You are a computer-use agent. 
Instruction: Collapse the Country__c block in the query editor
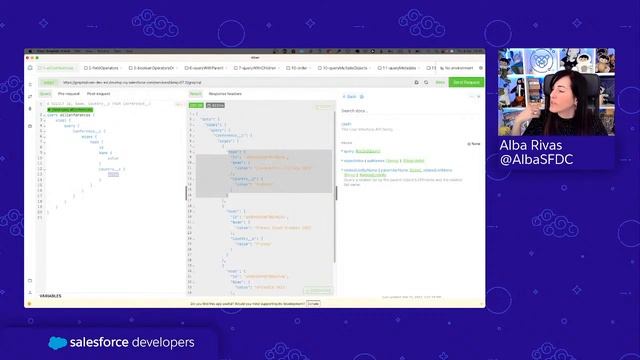(44, 169)
